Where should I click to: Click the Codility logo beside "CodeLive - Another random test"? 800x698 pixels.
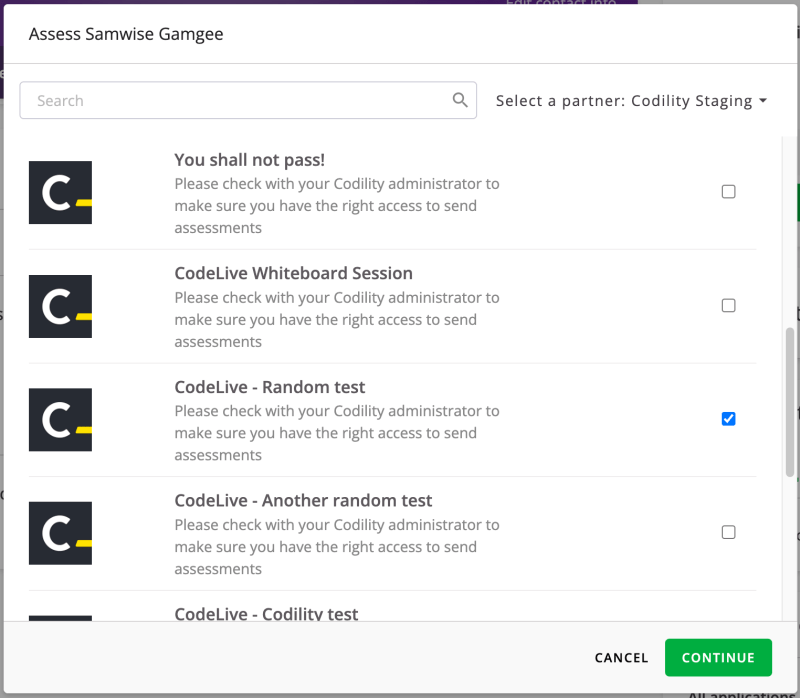click(60, 533)
